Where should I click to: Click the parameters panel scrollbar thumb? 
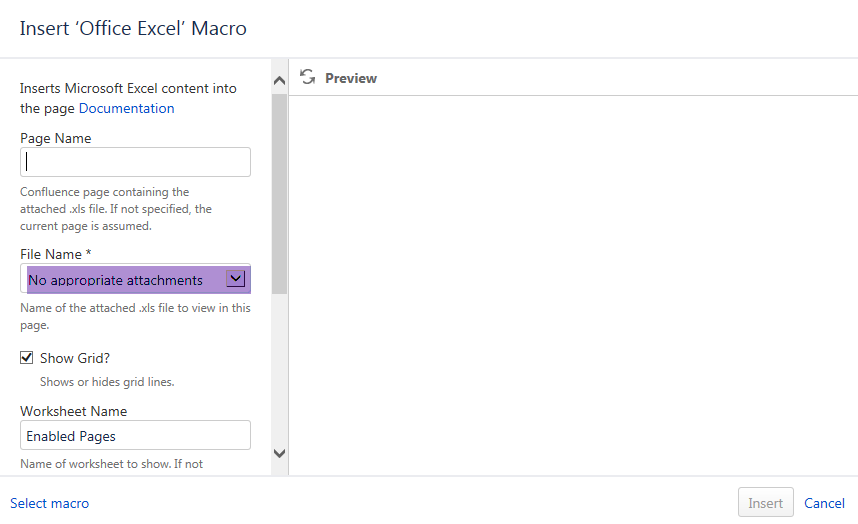[279, 194]
